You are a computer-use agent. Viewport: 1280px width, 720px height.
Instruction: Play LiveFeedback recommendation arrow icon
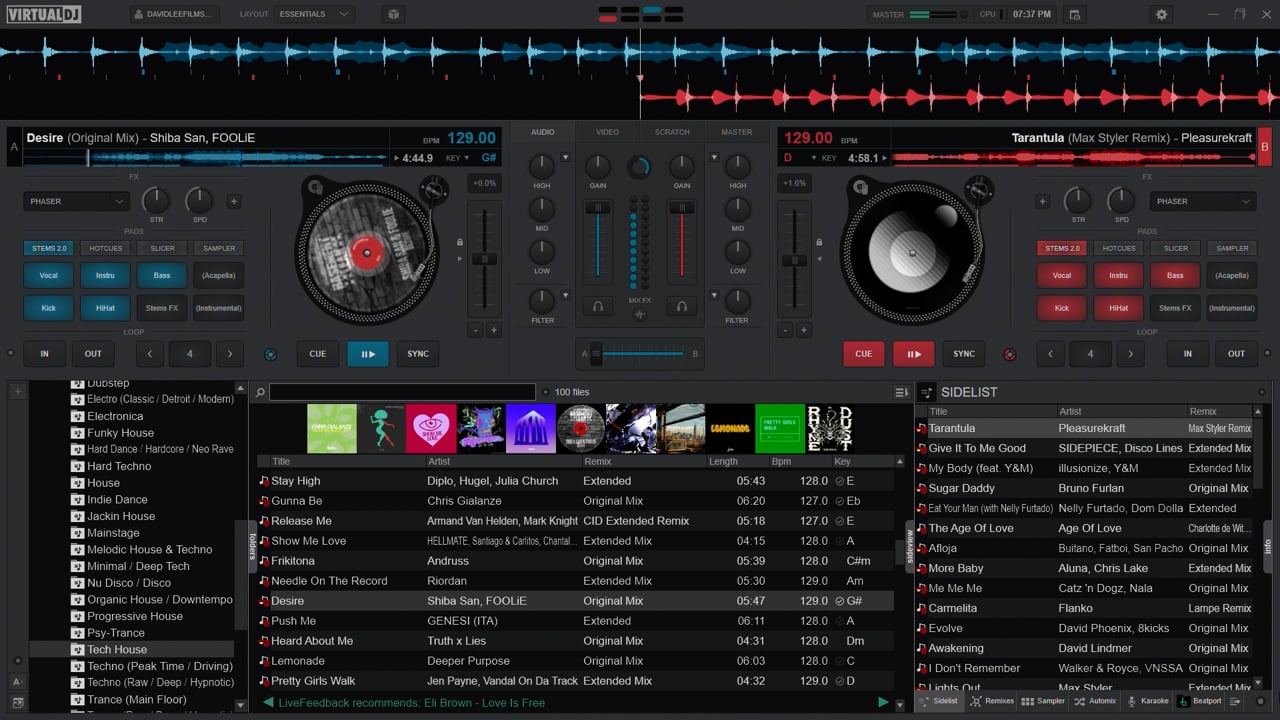point(883,702)
